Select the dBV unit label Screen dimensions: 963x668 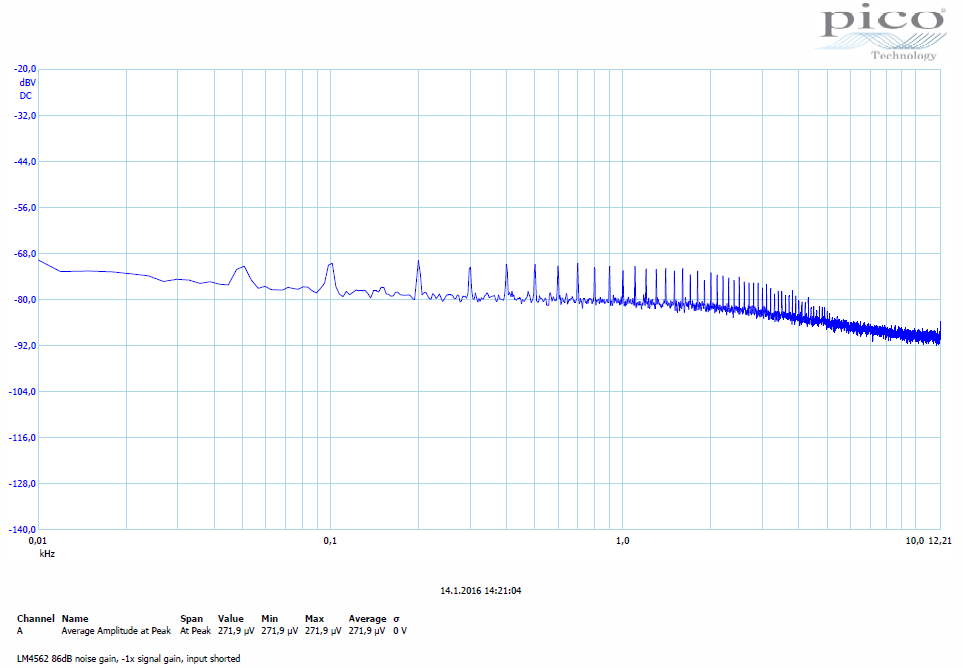click(x=27, y=82)
